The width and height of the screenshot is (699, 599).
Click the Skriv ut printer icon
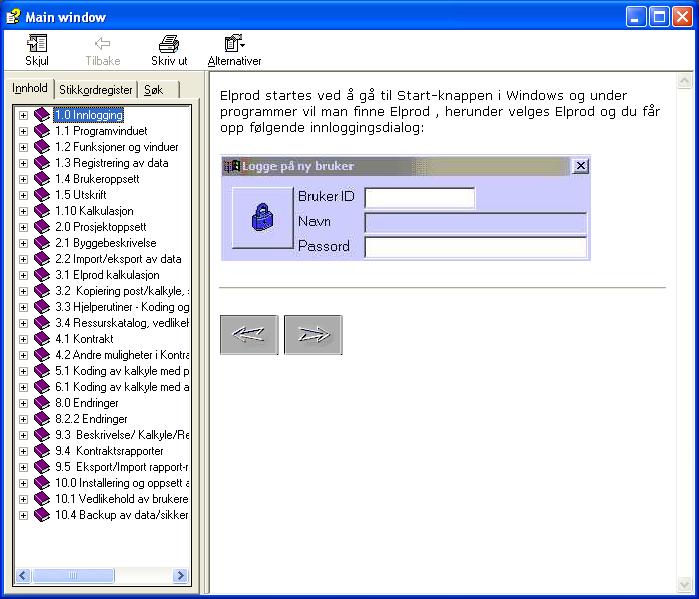169,44
